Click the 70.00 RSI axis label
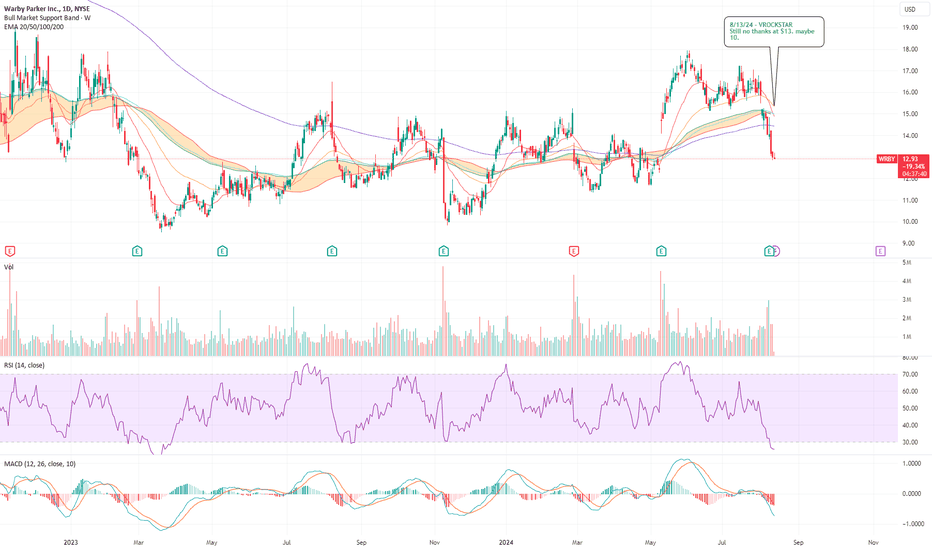 tap(909, 375)
